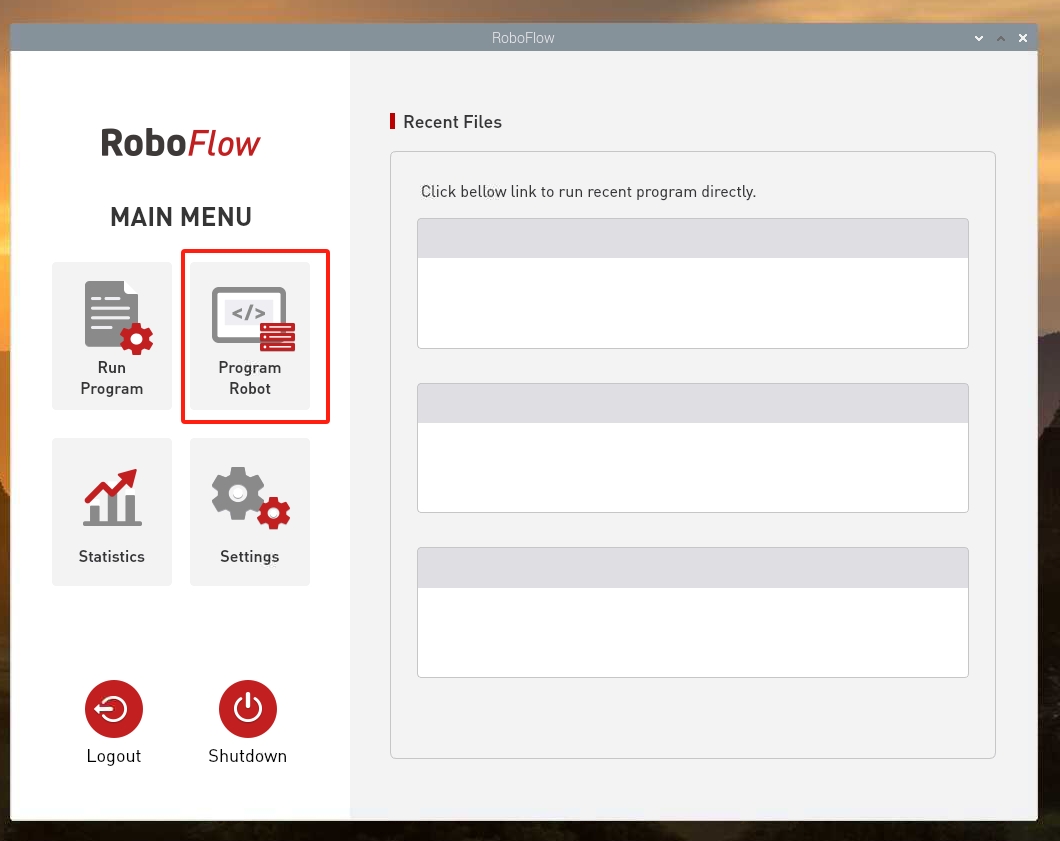Click the RoboFlow logo in the sidebar
The height and width of the screenshot is (841, 1060).
click(x=180, y=143)
